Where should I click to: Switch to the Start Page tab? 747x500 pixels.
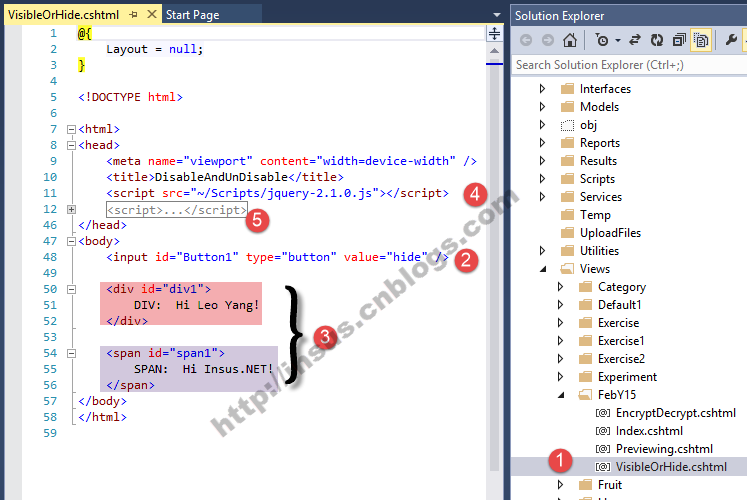[x=192, y=15]
